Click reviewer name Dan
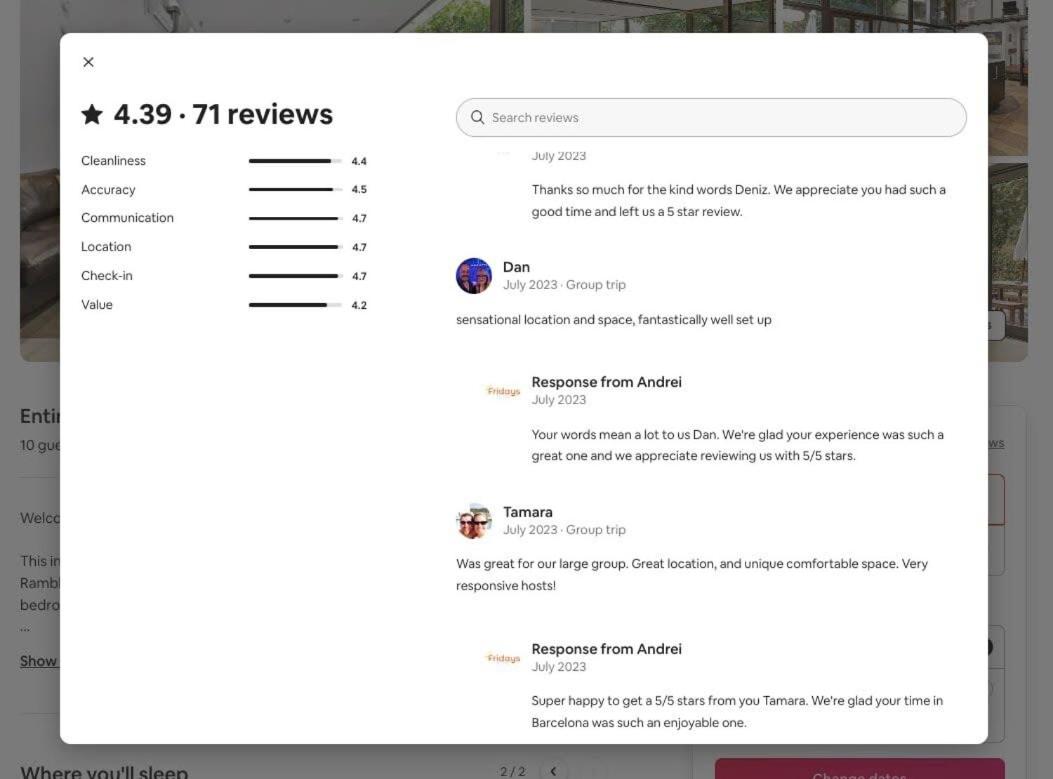The height and width of the screenshot is (779, 1053). coord(516,267)
